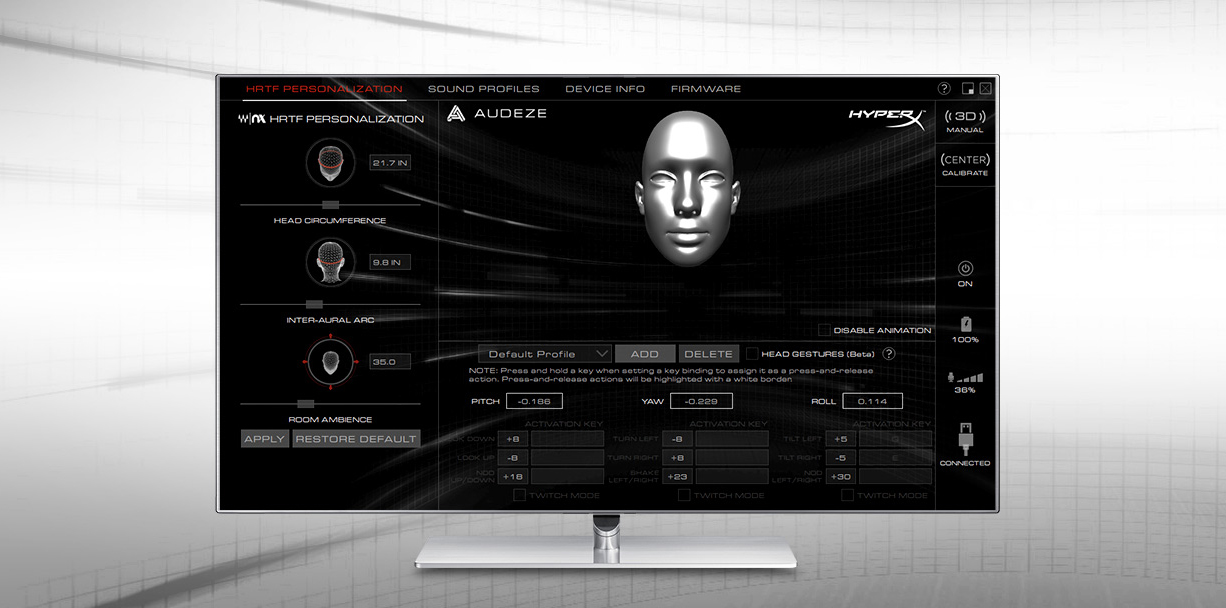
Task: Click the 21.7 IN head circumference field
Action: coord(390,162)
